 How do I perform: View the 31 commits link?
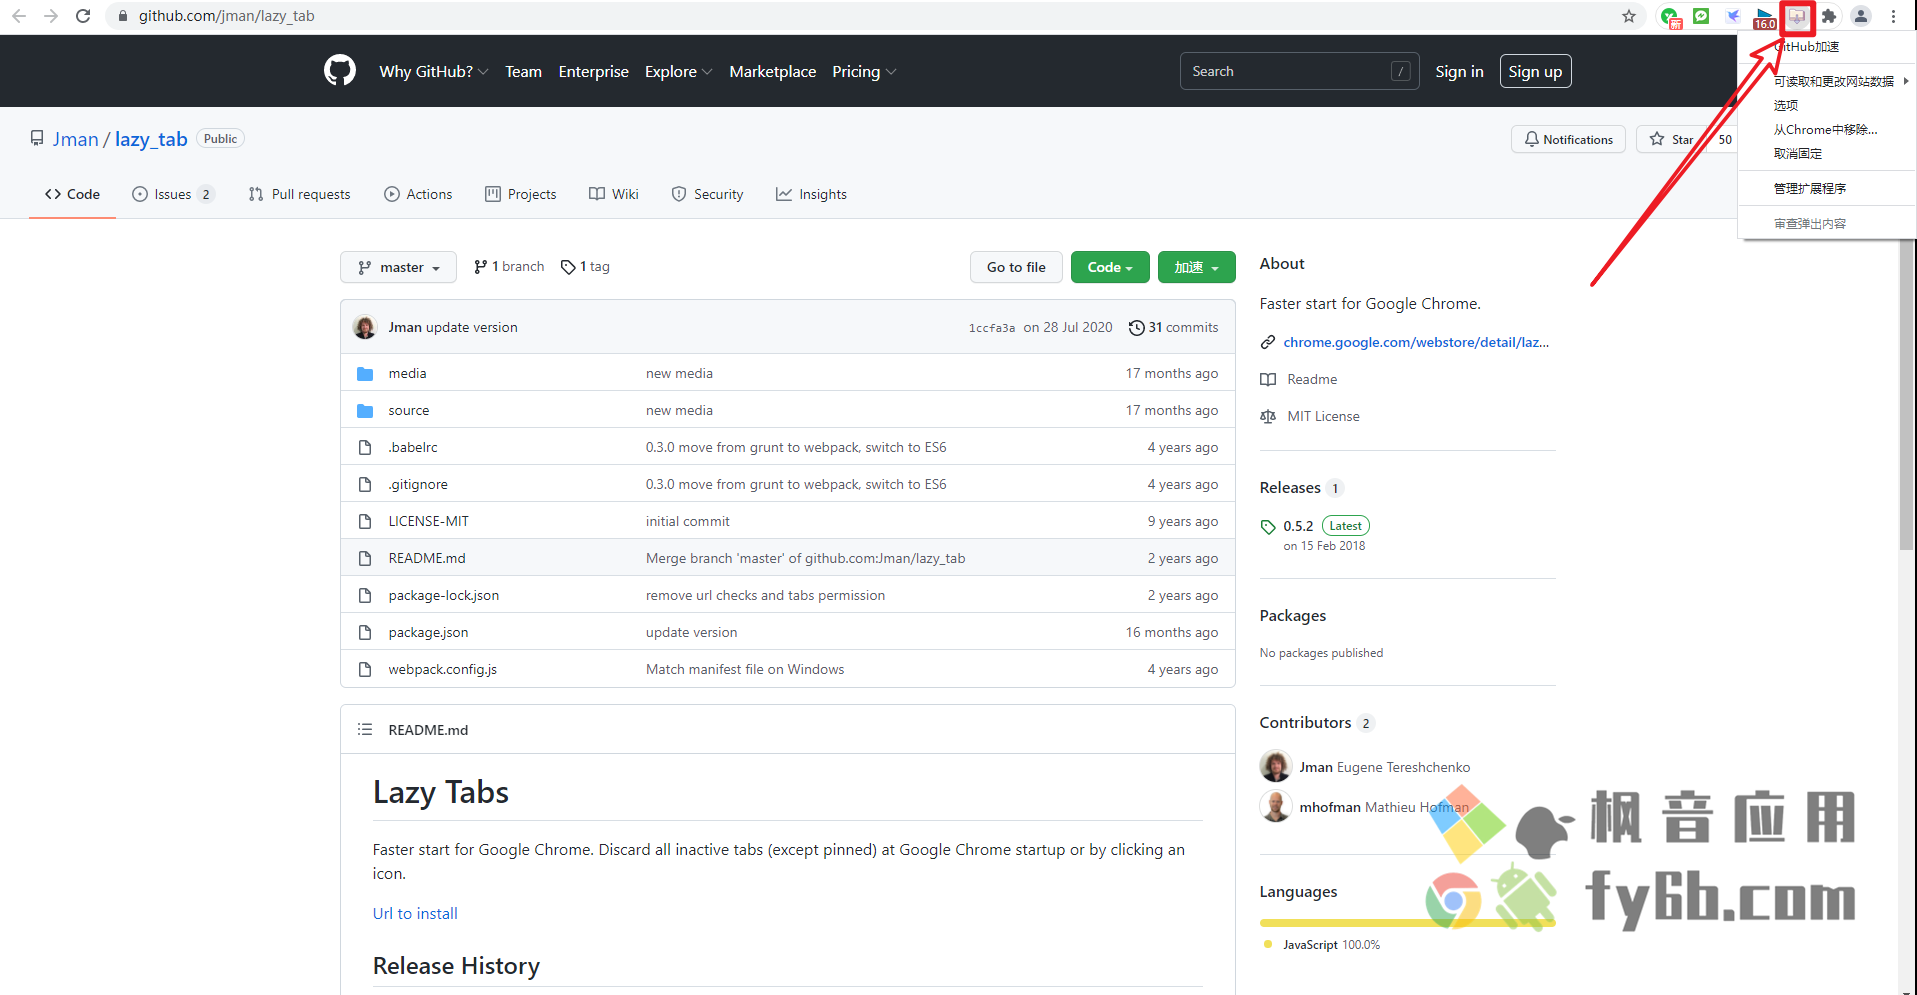click(x=1173, y=327)
